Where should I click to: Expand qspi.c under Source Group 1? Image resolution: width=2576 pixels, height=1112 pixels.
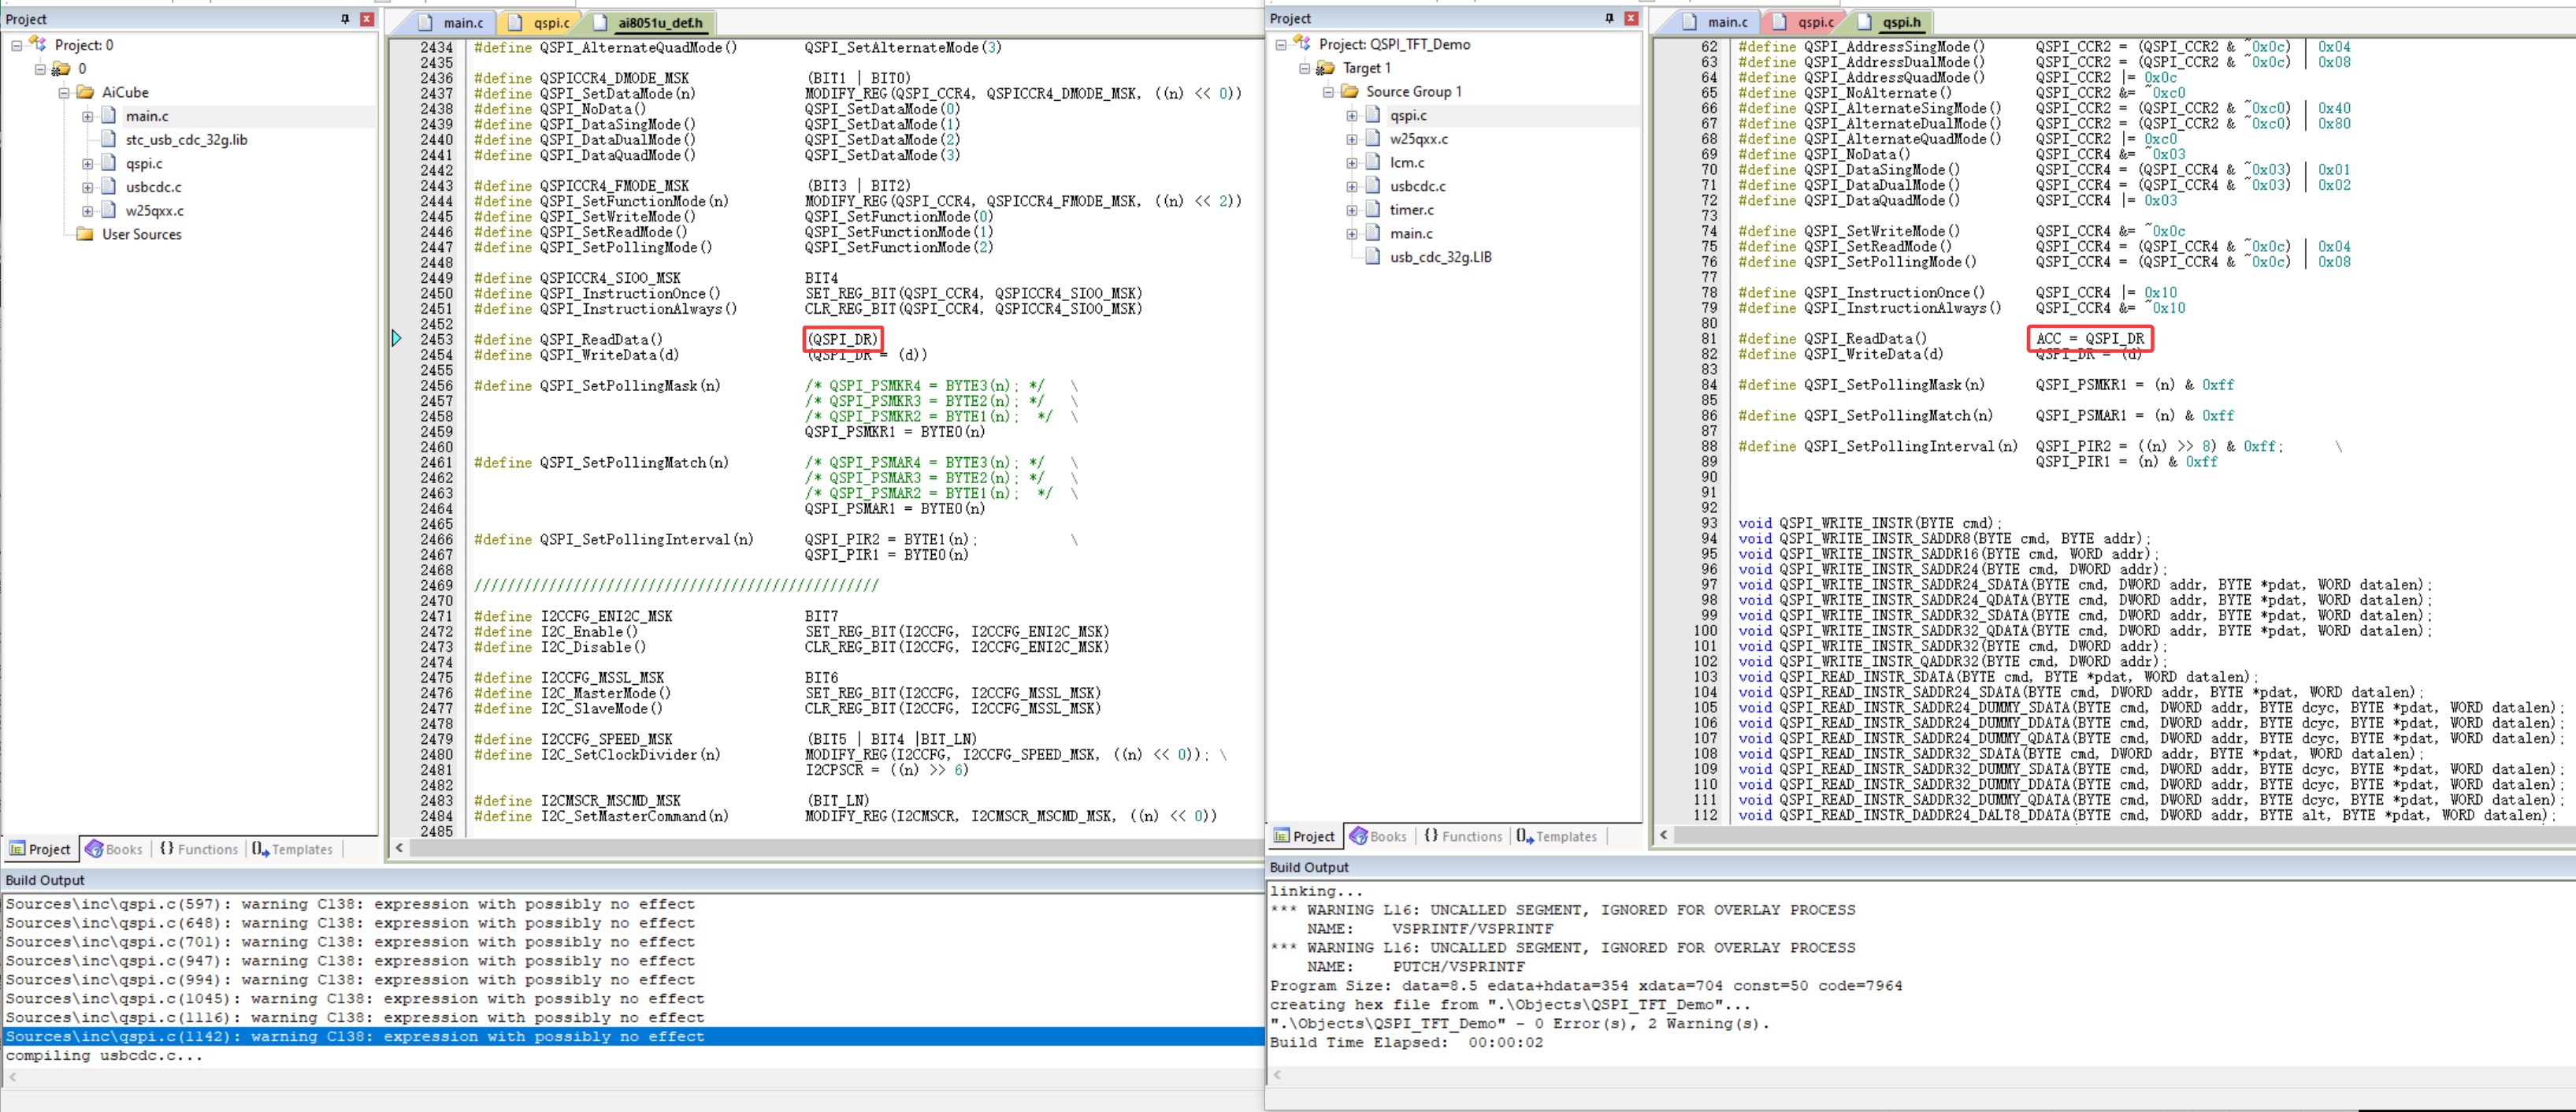[1351, 115]
